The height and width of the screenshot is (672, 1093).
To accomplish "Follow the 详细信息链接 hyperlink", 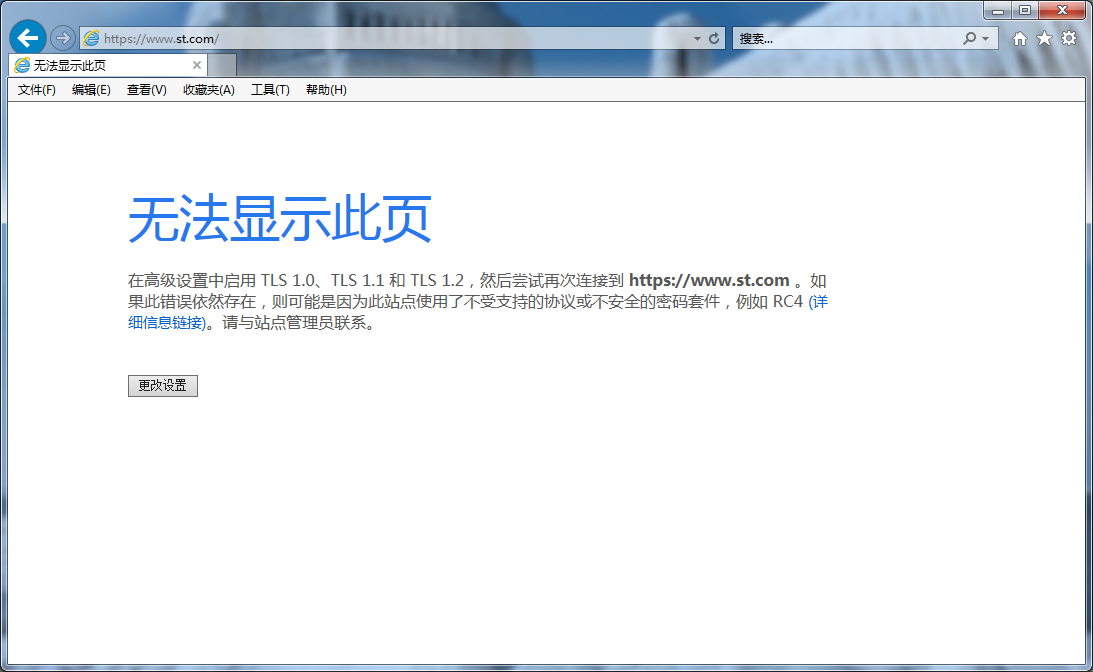I will pyautogui.click(x=167, y=323).
